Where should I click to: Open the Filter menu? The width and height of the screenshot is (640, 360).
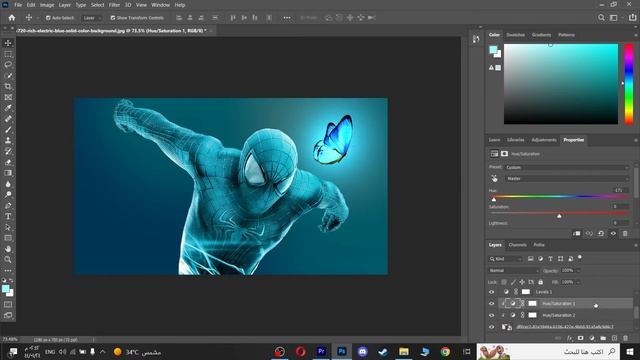(114, 5)
